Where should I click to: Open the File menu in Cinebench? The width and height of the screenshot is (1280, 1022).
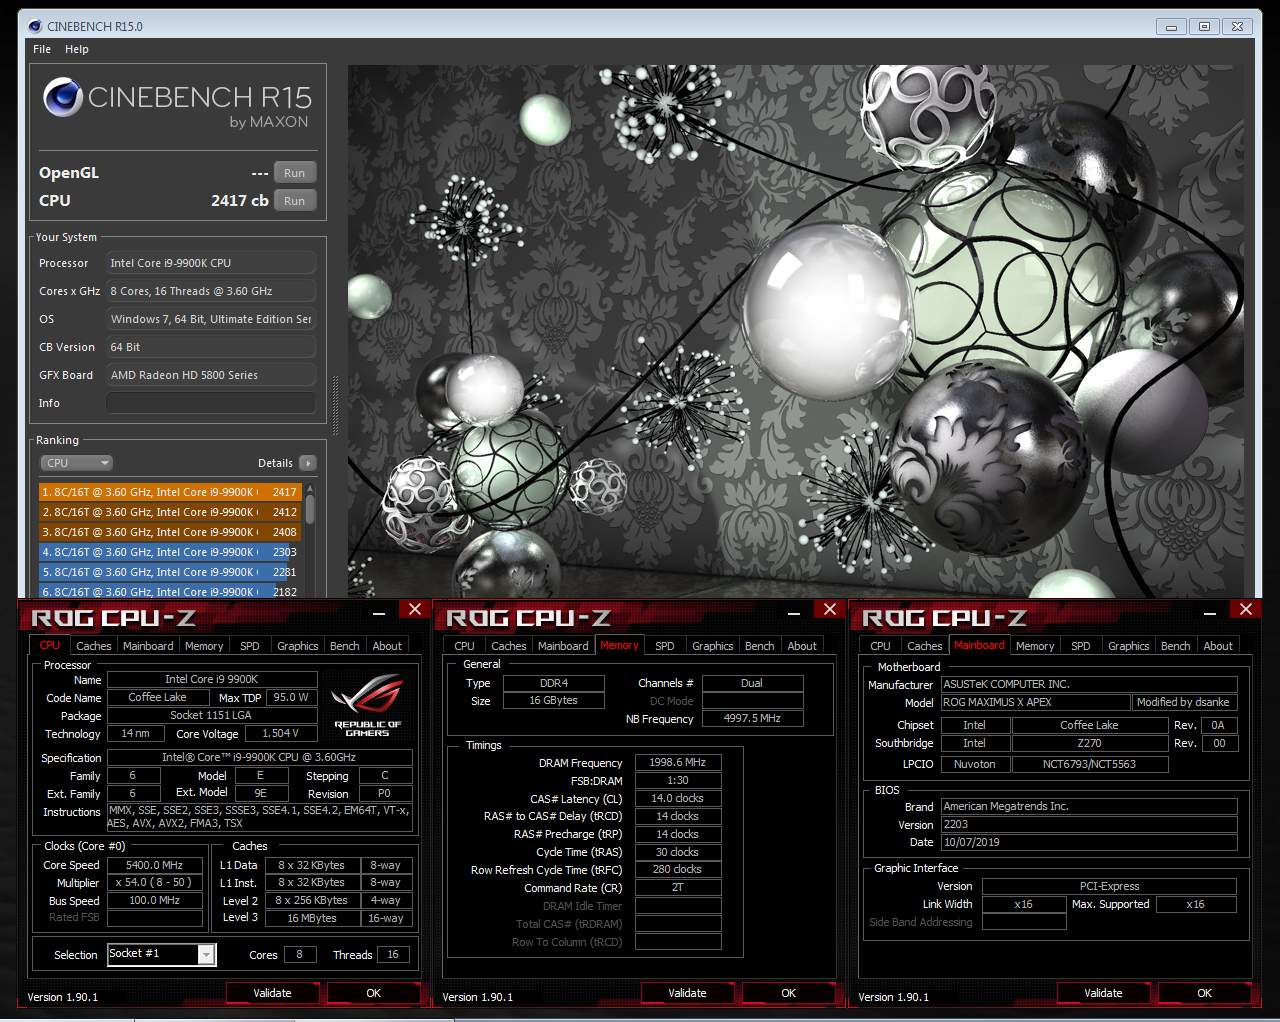click(42, 49)
